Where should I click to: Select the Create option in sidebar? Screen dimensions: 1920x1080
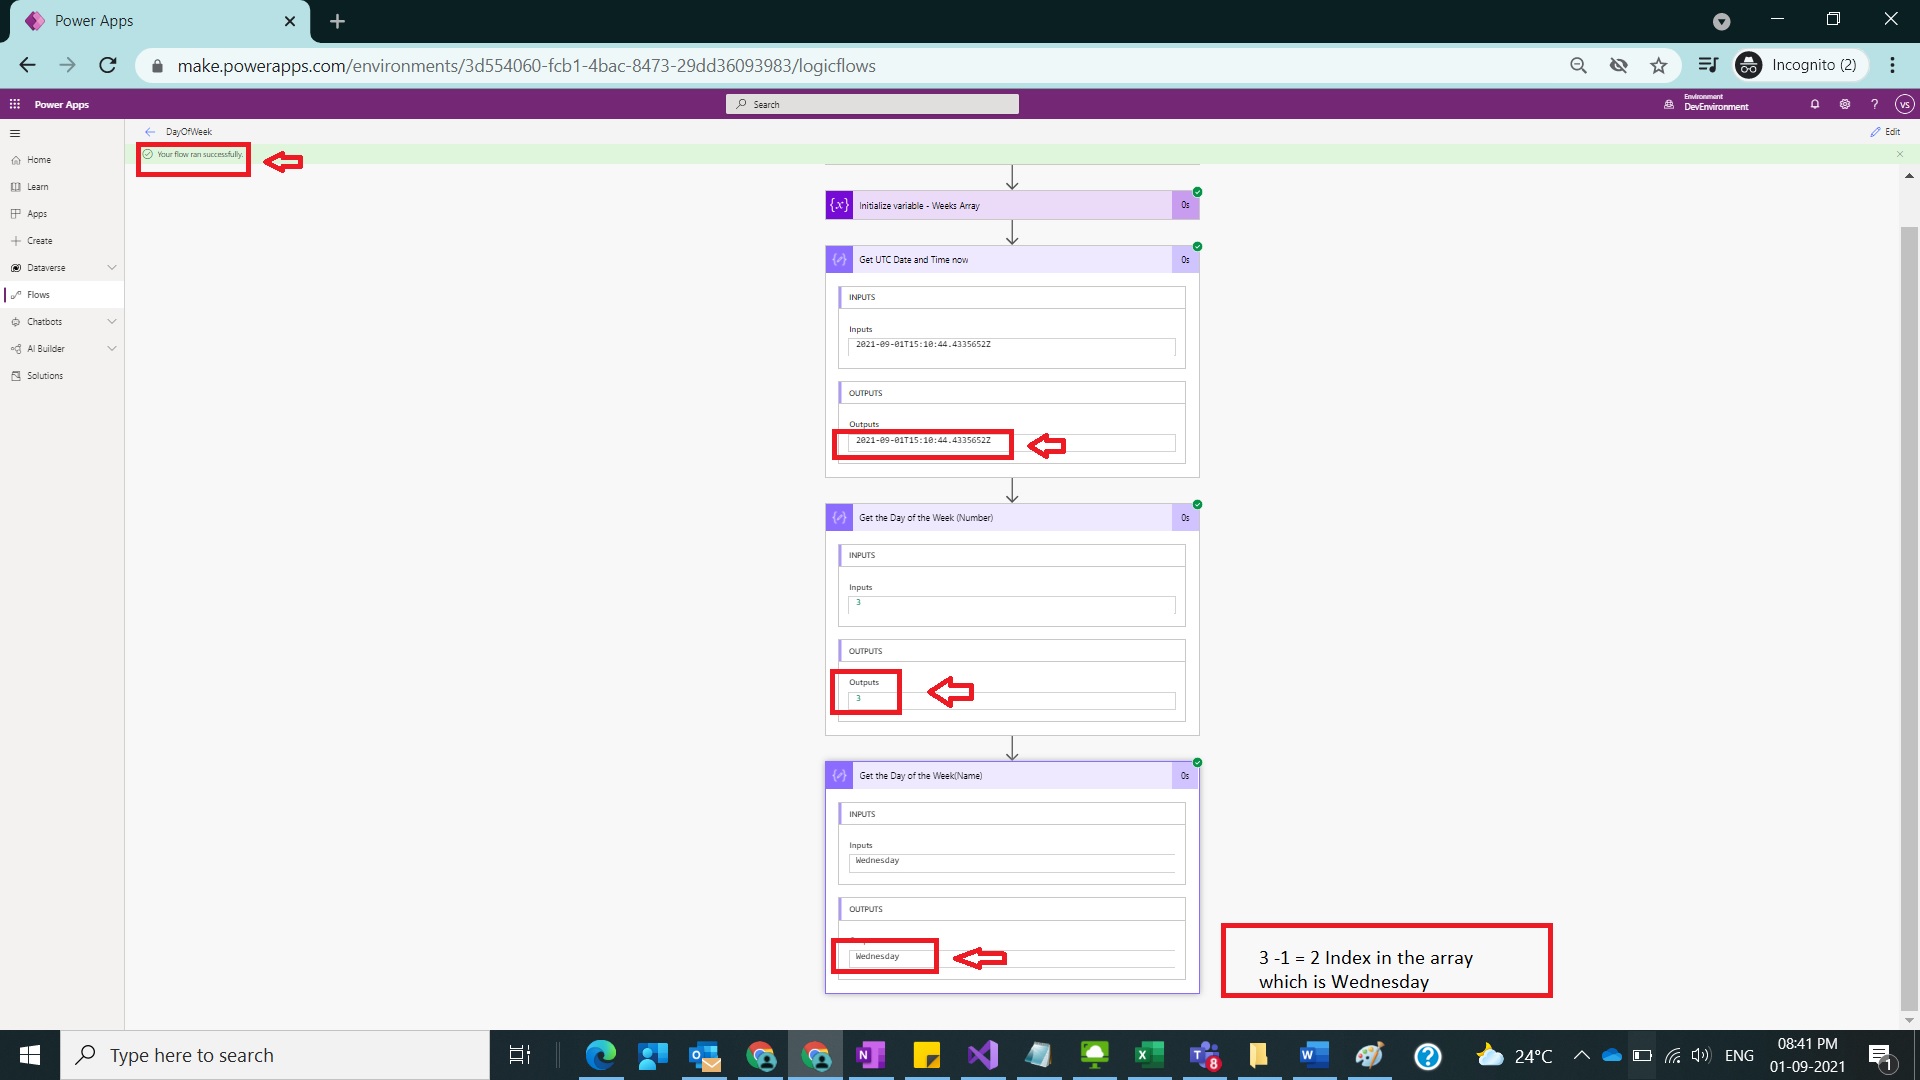[x=39, y=240]
